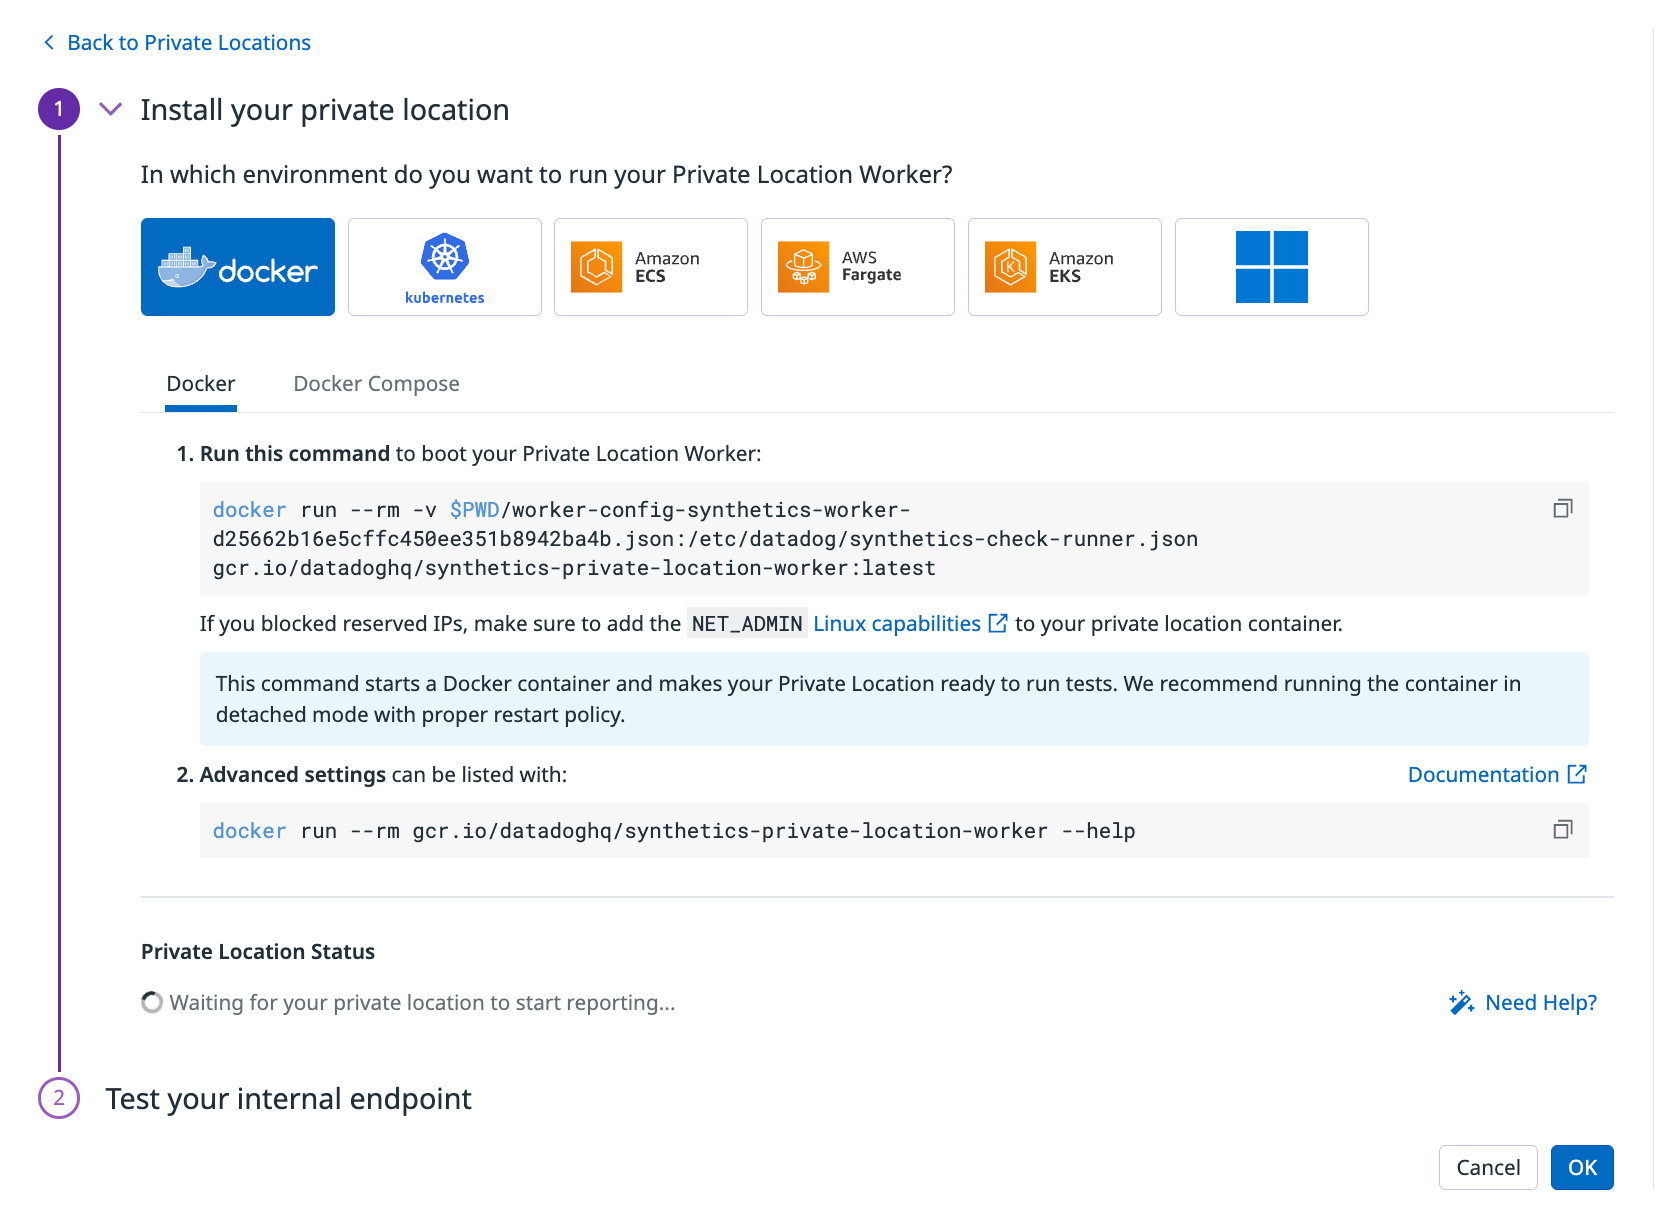Viewport: 1660px width, 1226px height.
Task: Open the advanced settings Documentation link
Action: [x=1484, y=774]
